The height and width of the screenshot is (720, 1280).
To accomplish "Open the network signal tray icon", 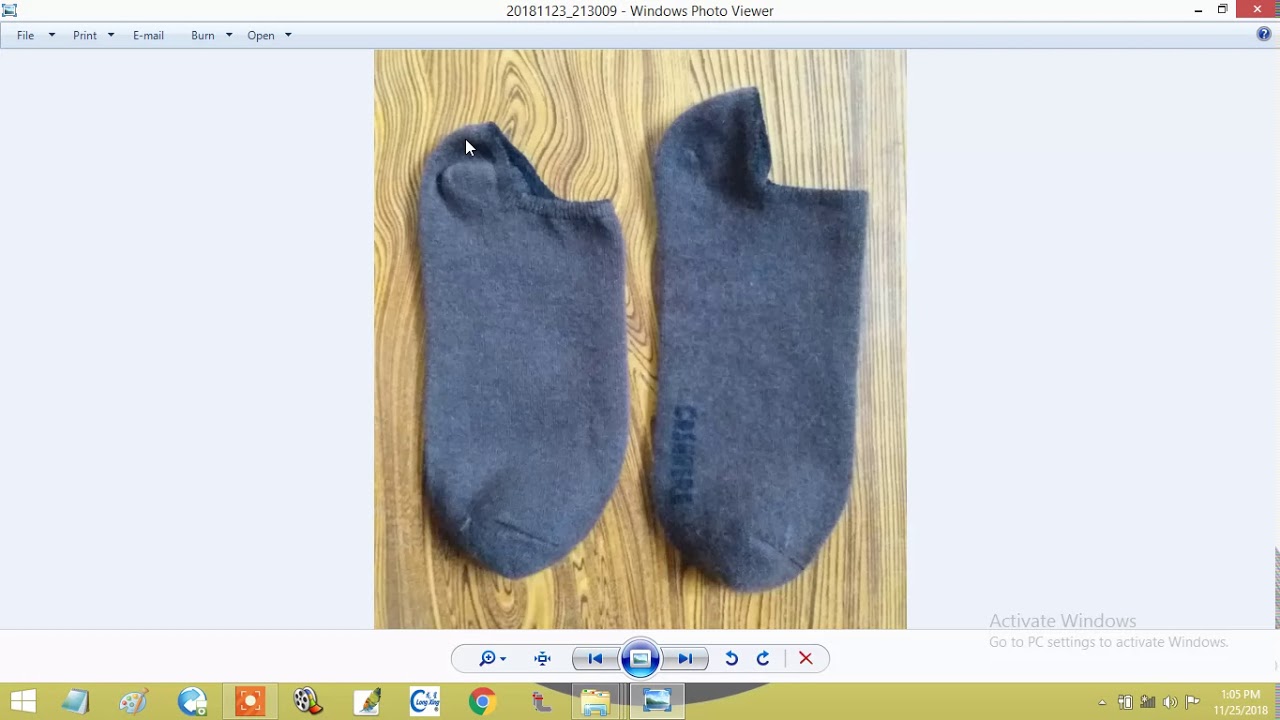I will 1148,702.
